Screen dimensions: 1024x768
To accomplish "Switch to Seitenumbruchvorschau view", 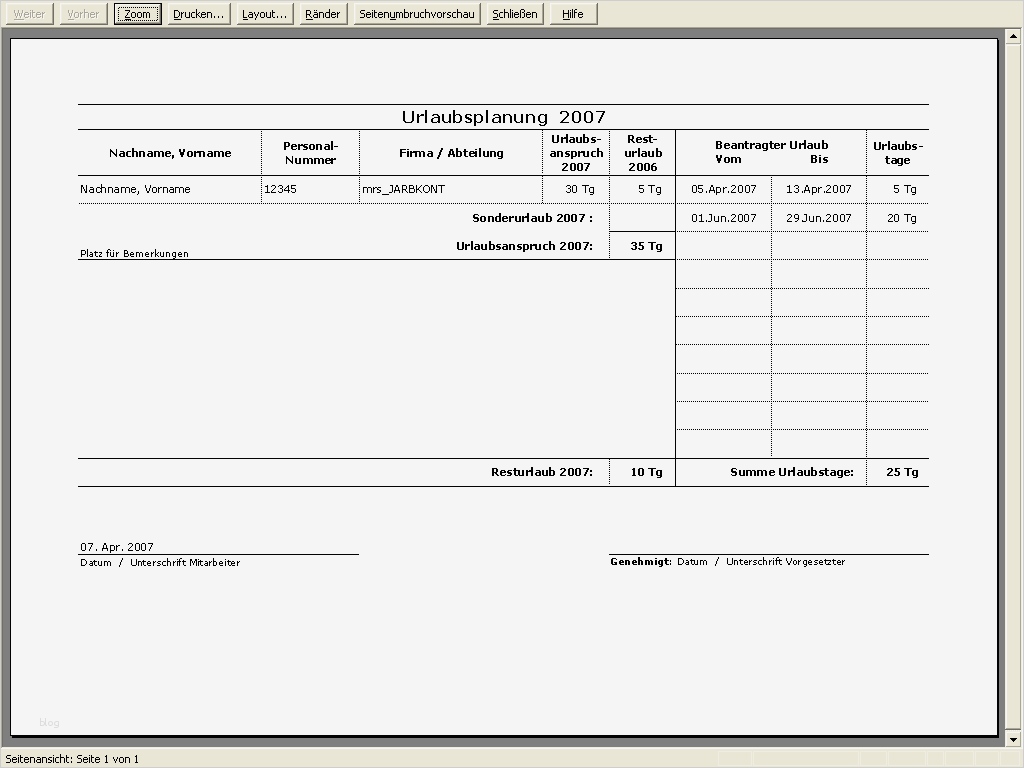I will [417, 14].
